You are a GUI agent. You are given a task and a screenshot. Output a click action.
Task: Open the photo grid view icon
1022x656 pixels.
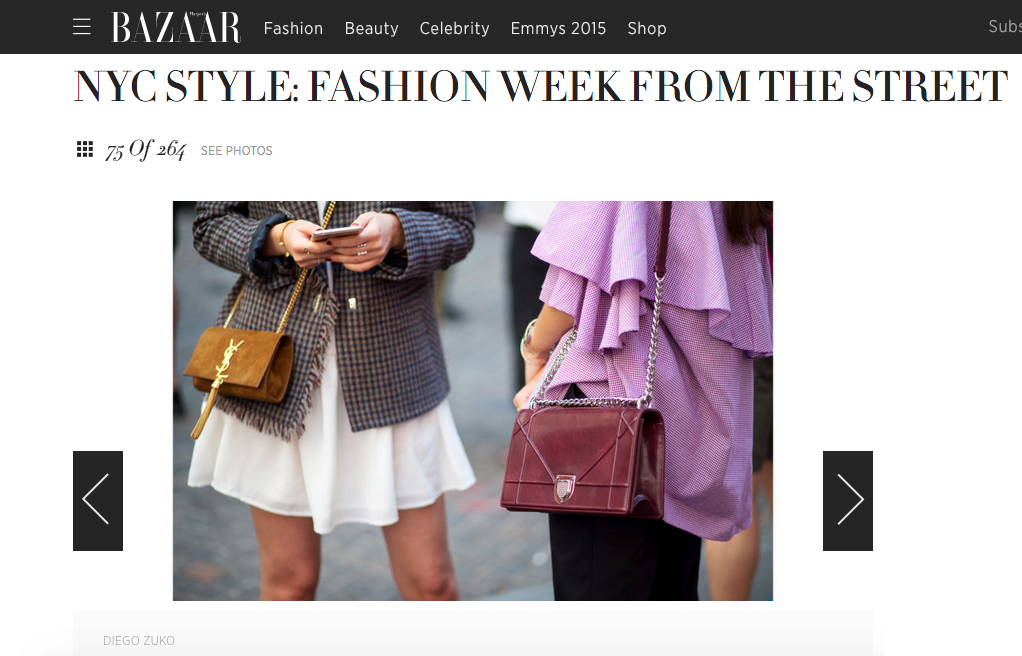pos(85,149)
